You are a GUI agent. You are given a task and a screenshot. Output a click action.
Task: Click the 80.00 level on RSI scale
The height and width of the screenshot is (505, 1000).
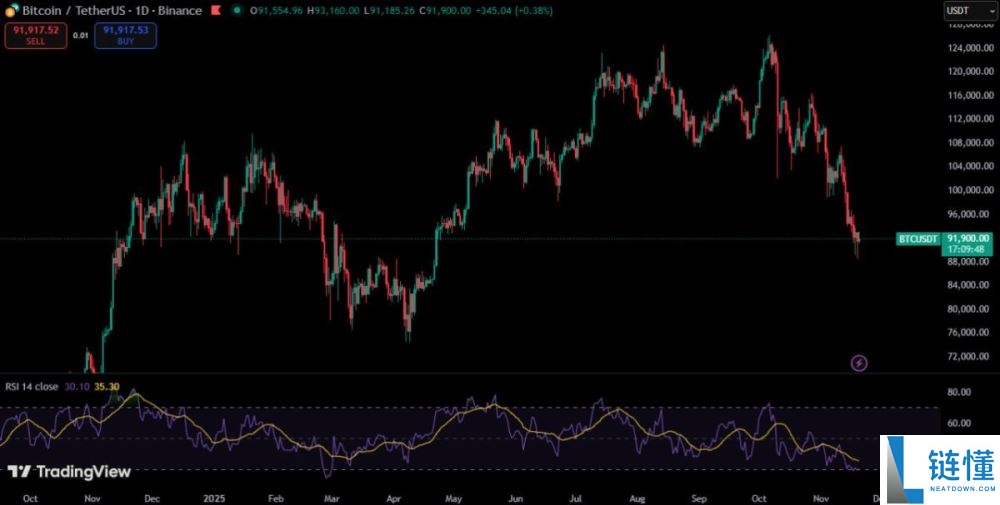tap(960, 392)
